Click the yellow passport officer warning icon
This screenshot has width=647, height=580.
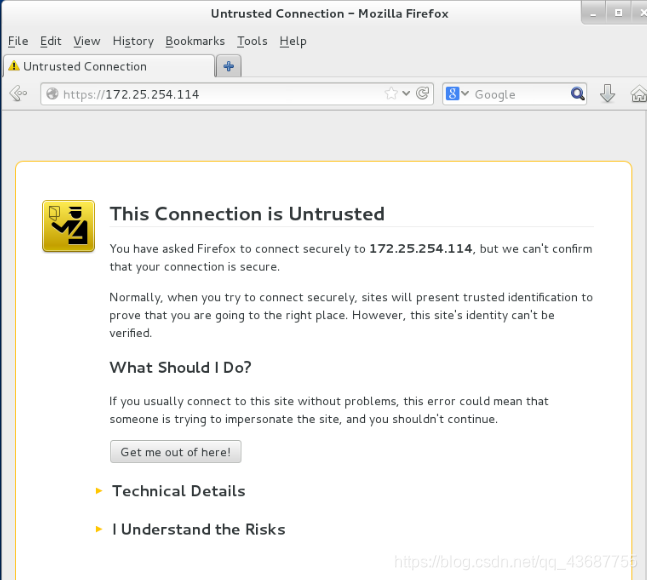[68, 226]
